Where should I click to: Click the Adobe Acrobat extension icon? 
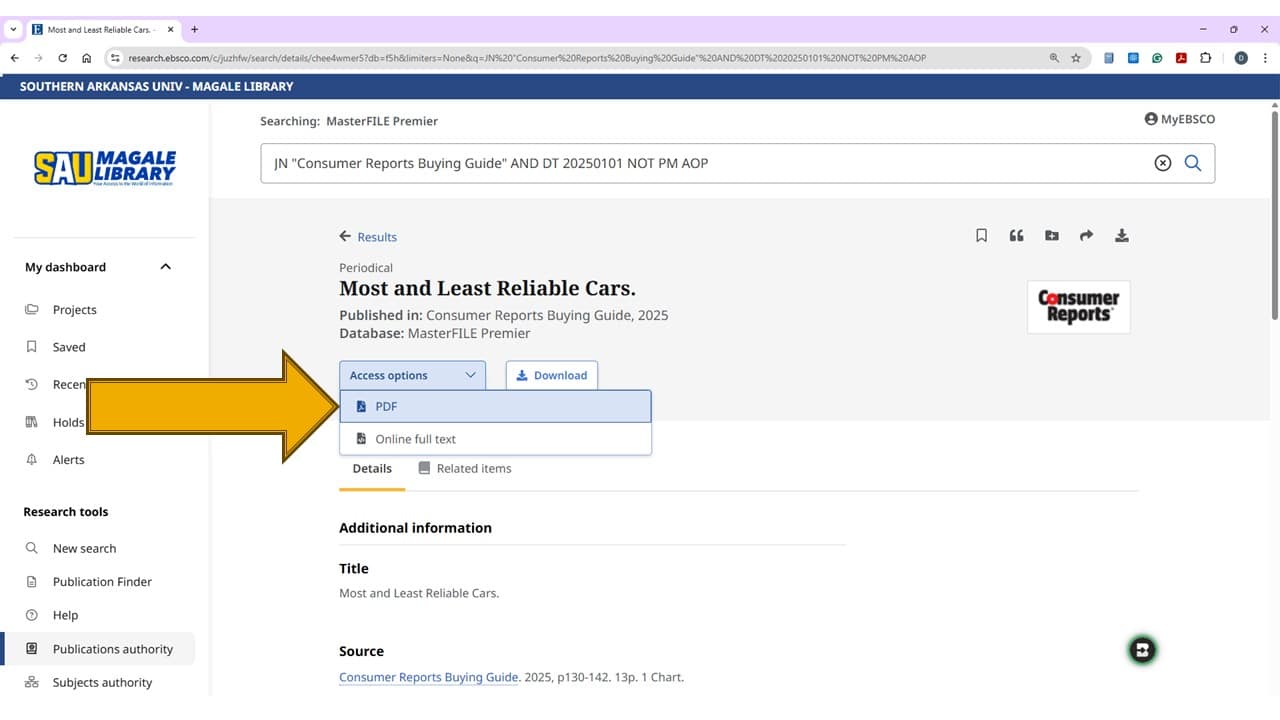(x=1181, y=58)
